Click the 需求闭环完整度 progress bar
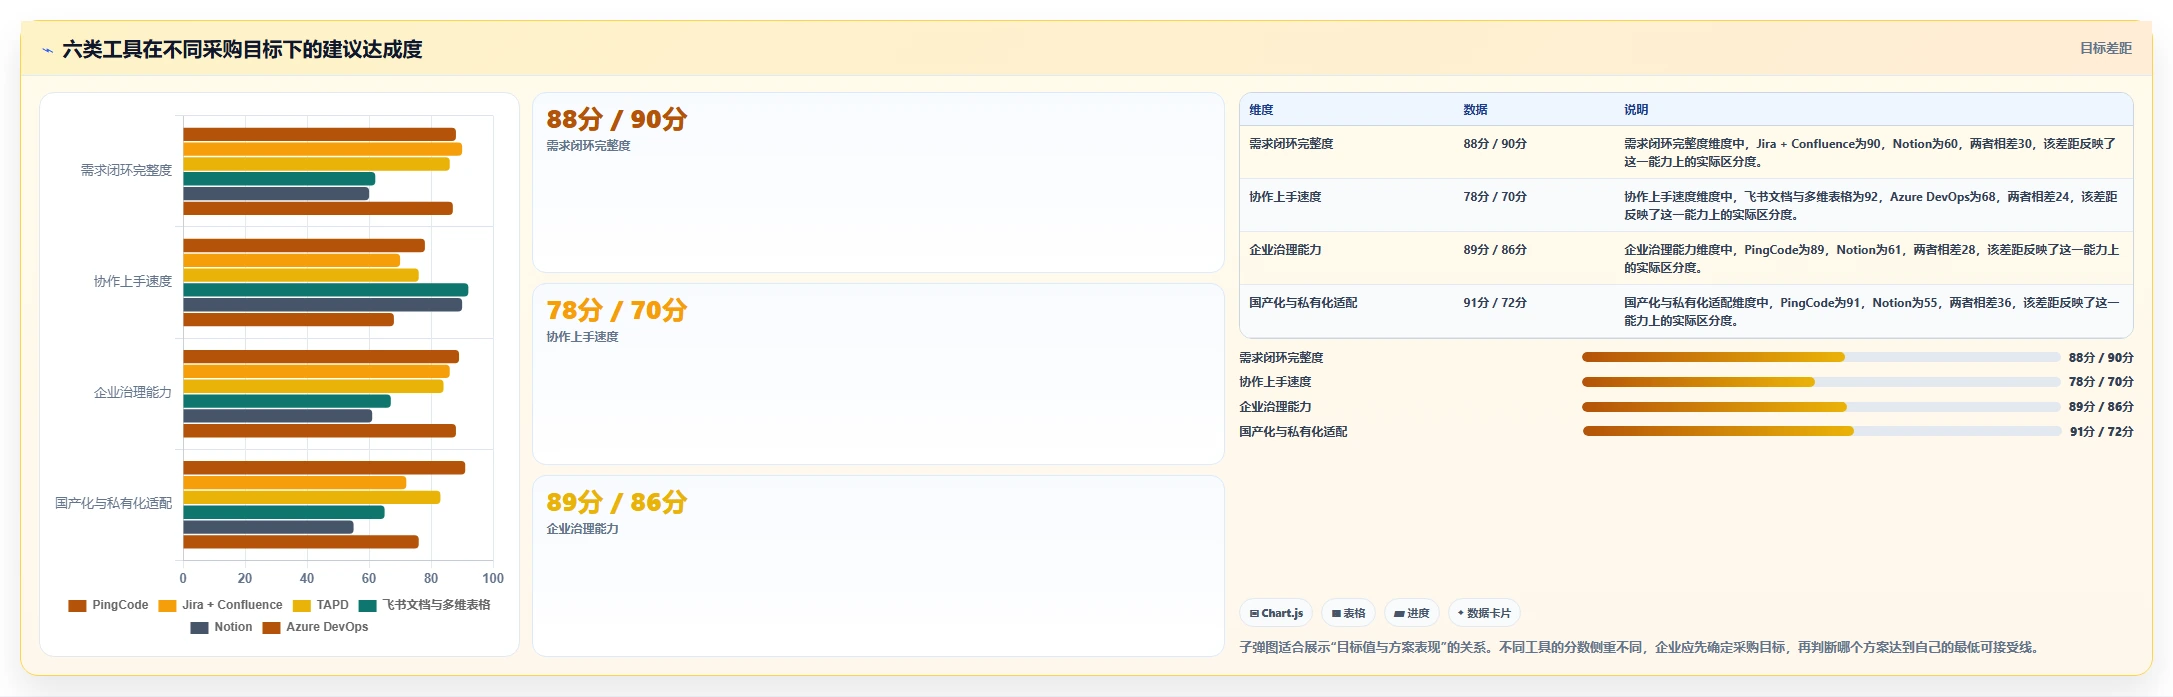Viewport: 2173px width, 697px height. [x=1821, y=357]
